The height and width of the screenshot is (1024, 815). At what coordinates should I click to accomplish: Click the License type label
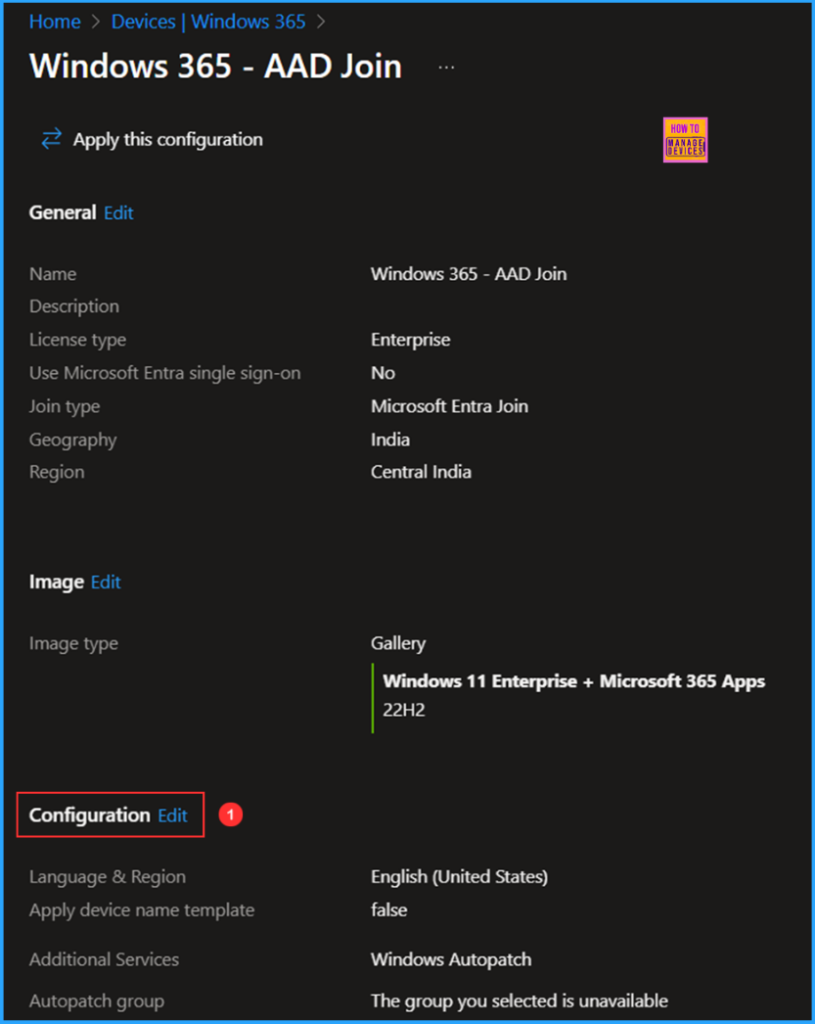click(x=77, y=340)
